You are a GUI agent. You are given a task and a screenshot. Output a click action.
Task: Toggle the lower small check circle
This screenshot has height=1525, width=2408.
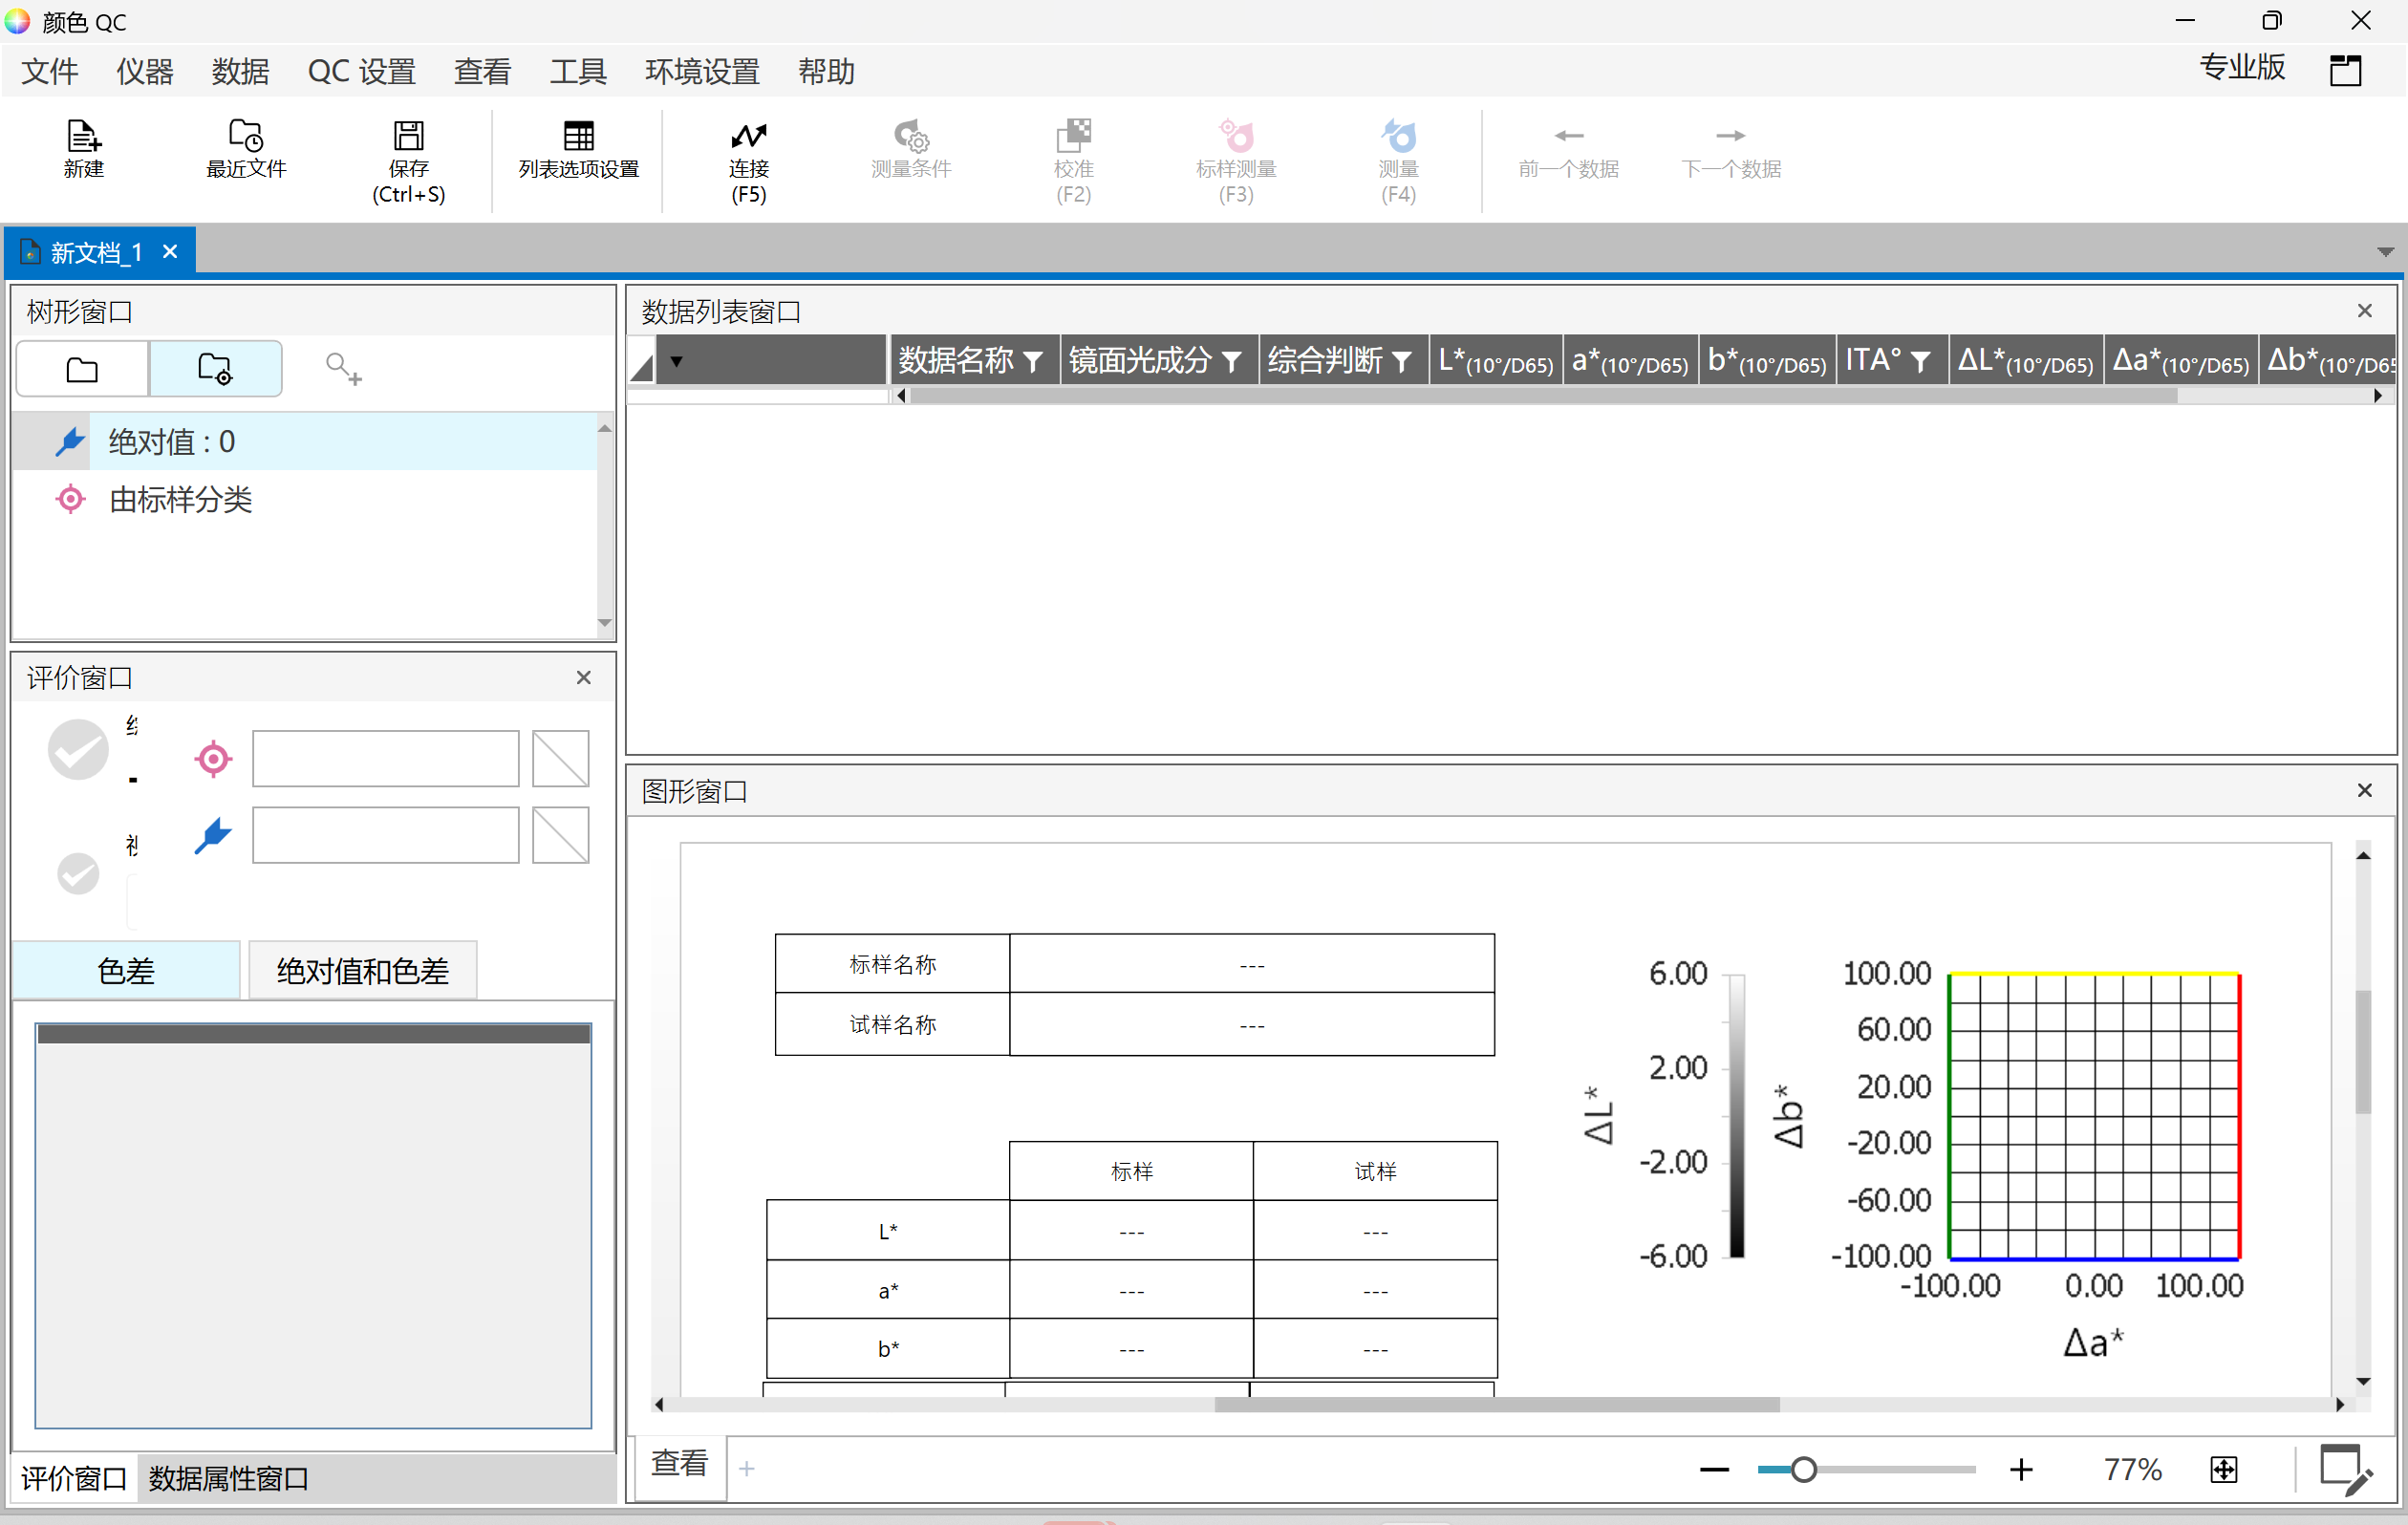click(78, 874)
